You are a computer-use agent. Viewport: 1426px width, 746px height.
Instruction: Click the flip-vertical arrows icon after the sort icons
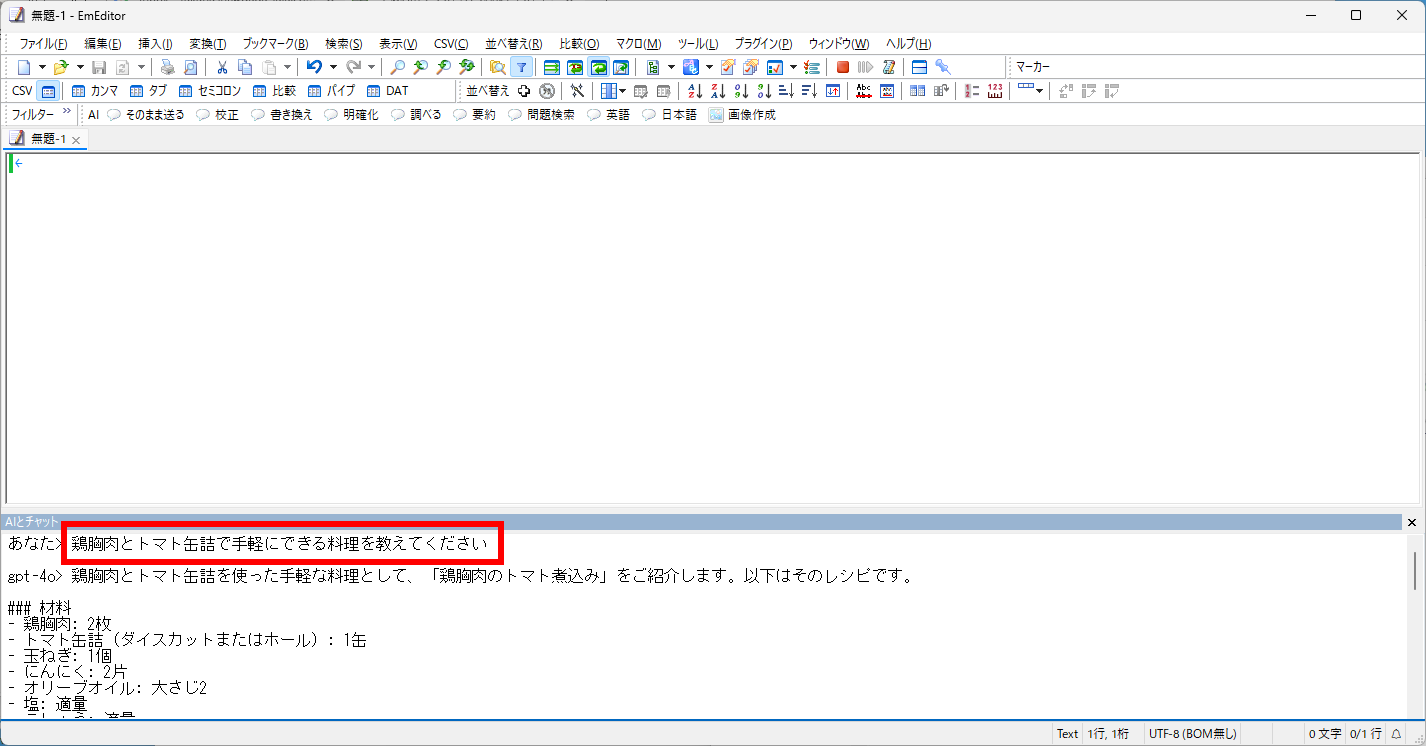click(x=833, y=91)
